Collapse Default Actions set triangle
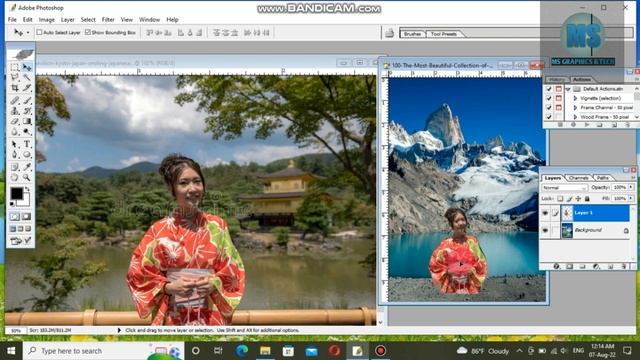640x360 pixels. pos(568,89)
